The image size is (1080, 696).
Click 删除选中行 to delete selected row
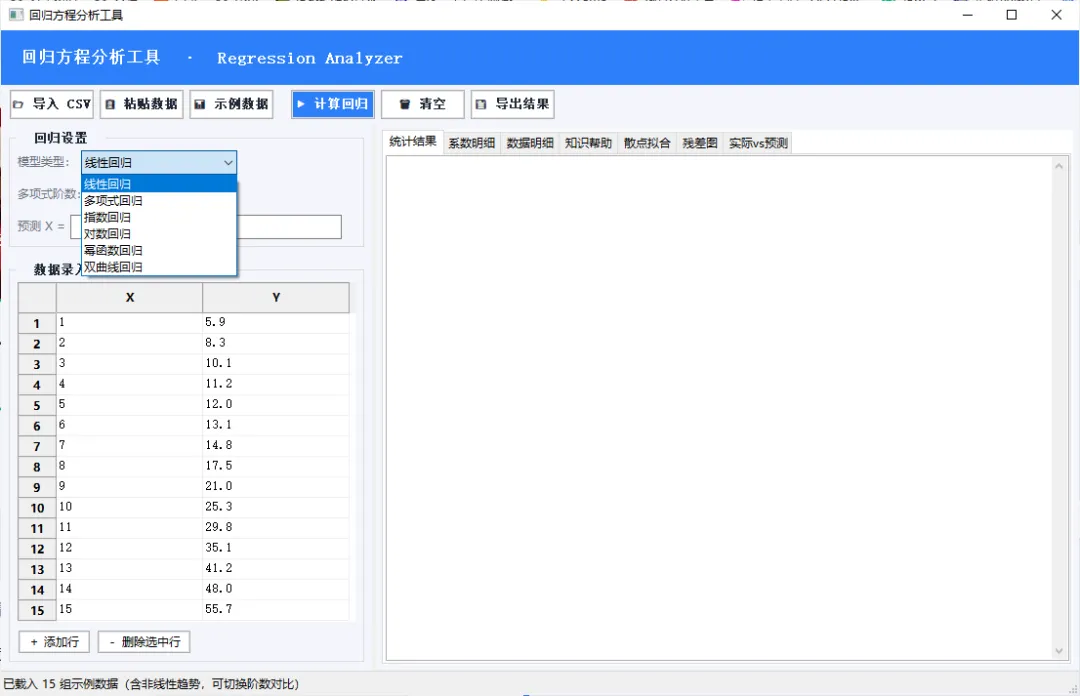pyautogui.click(x=144, y=642)
